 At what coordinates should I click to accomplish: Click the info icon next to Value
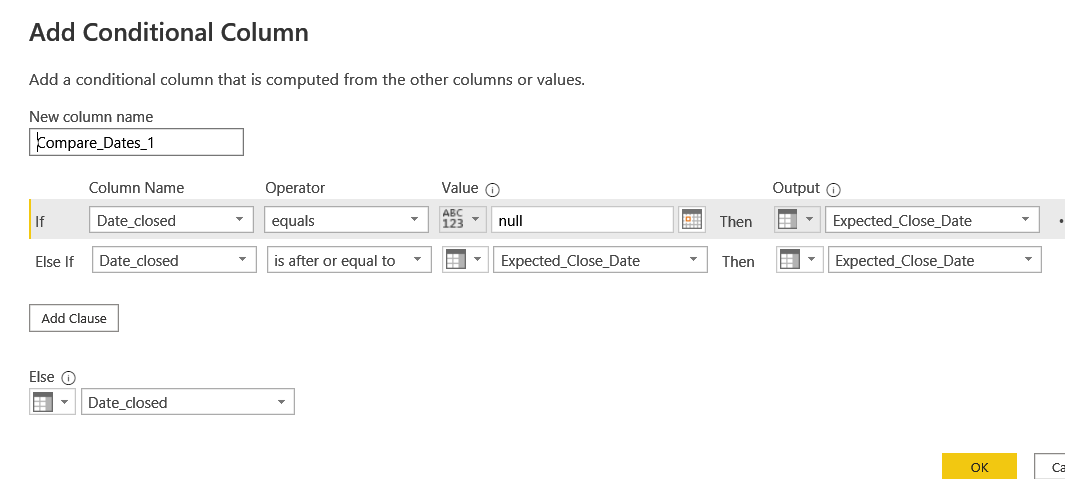[x=493, y=190]
